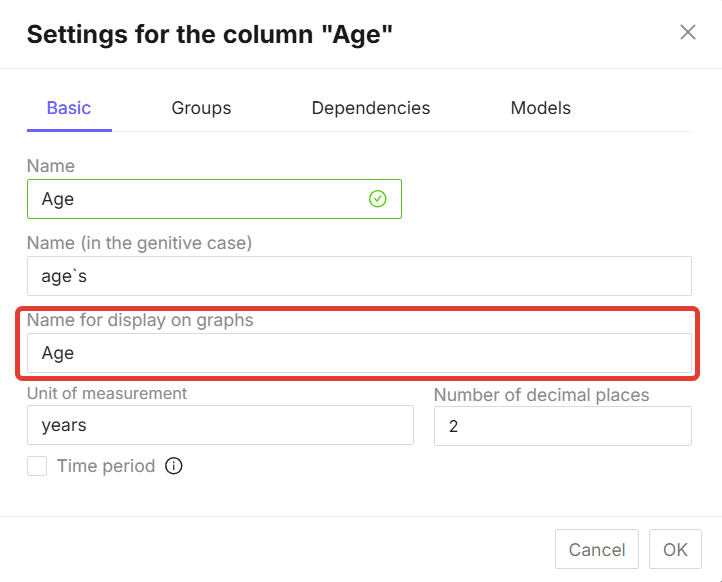Click the genitive case name field
Image resolution: width=722 pixels, height=582 pixels.
click(x=359, y=276)
